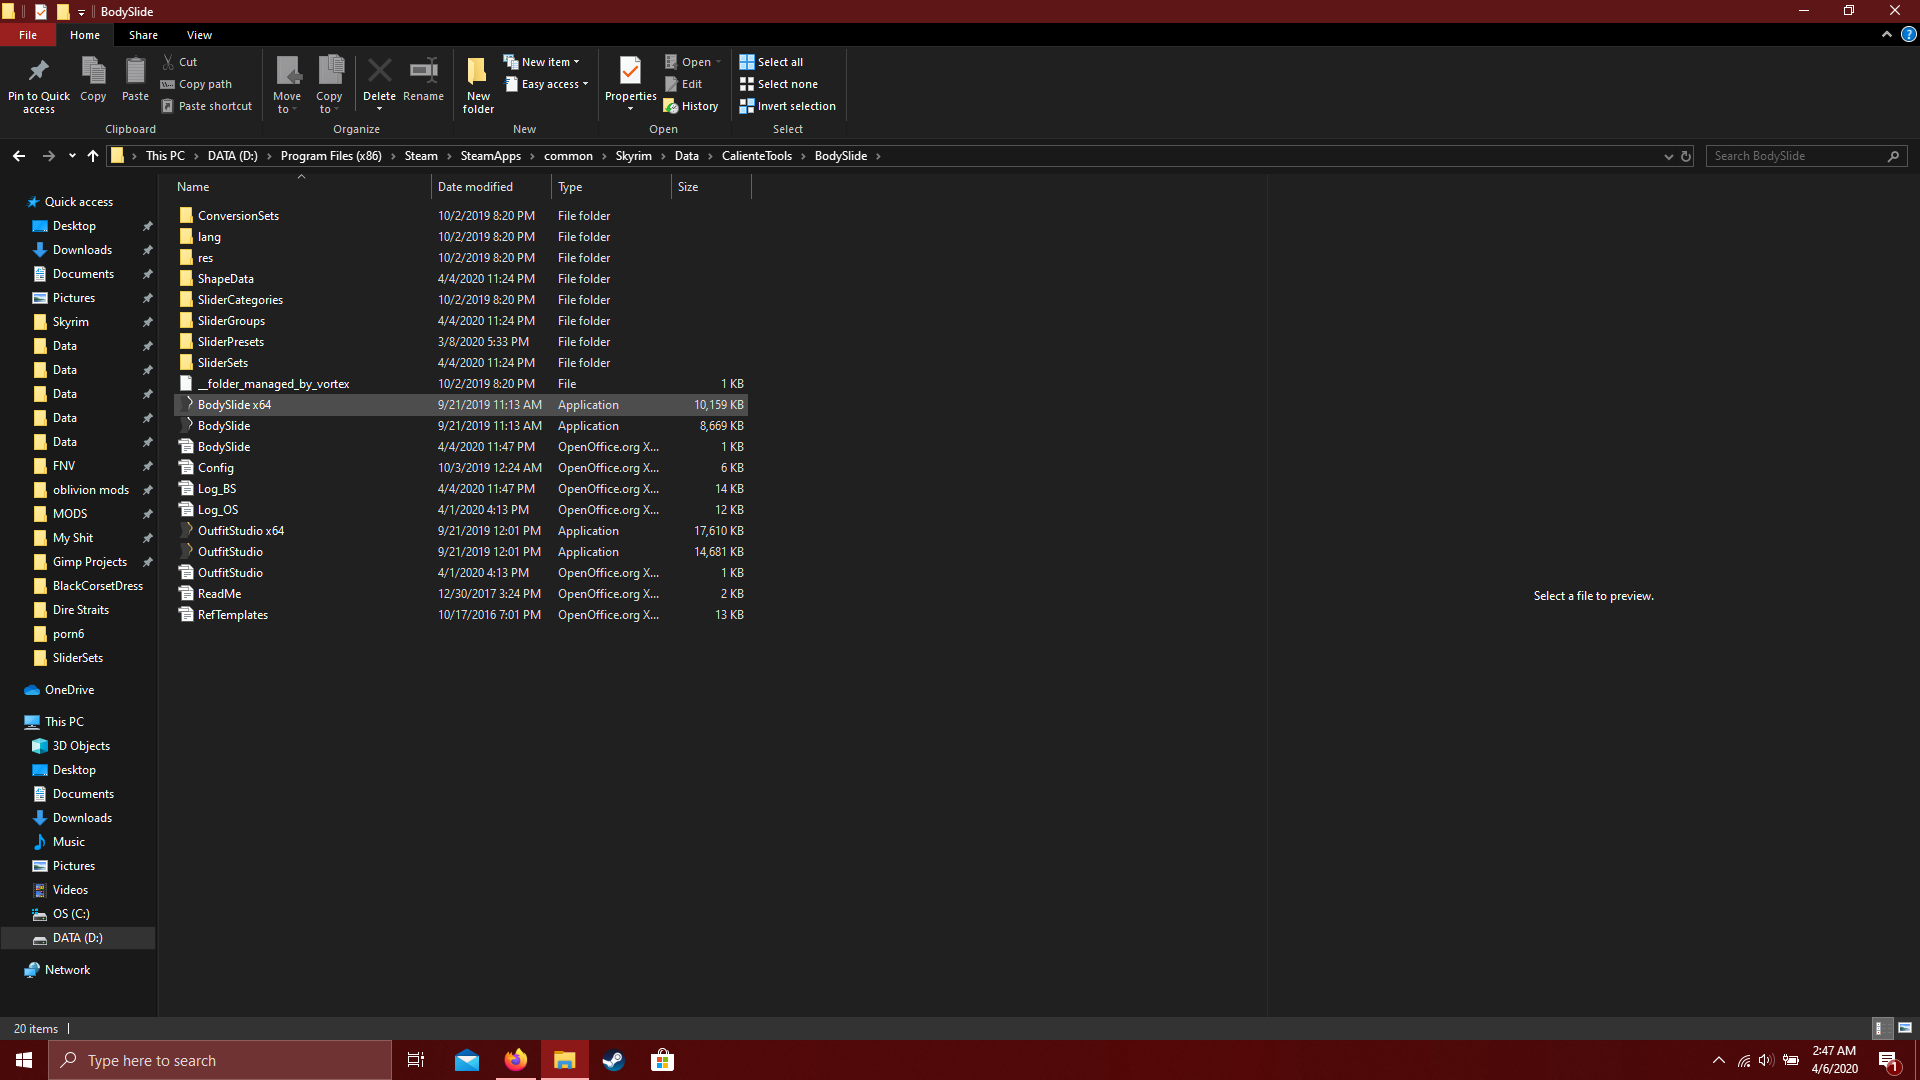Open the Windows Start menu
This screenshot has width=1920, height=1080.
[24, 1060]
